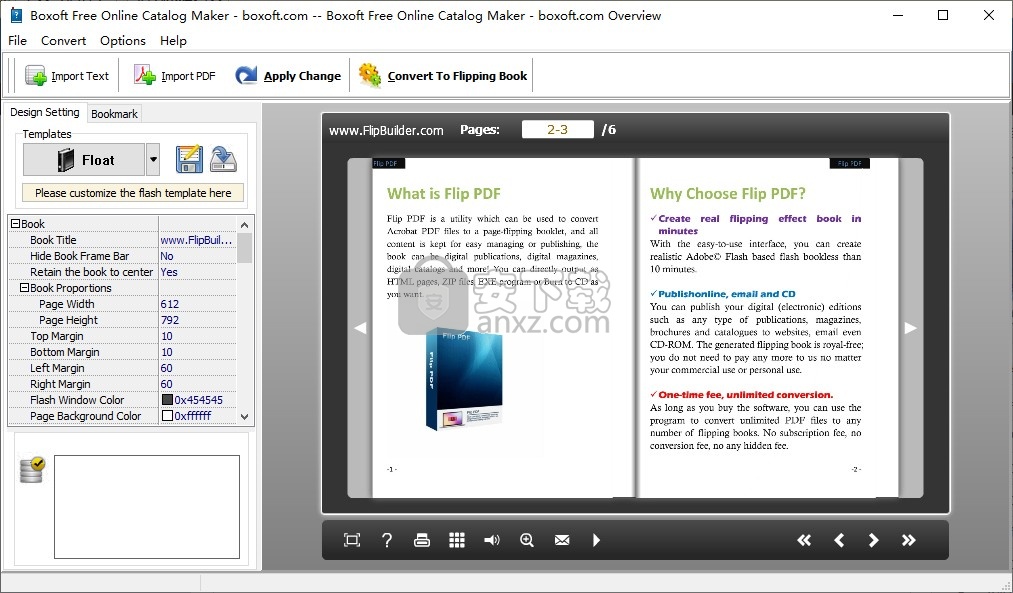Click the Flip PDF product box image

click(465, 379)
